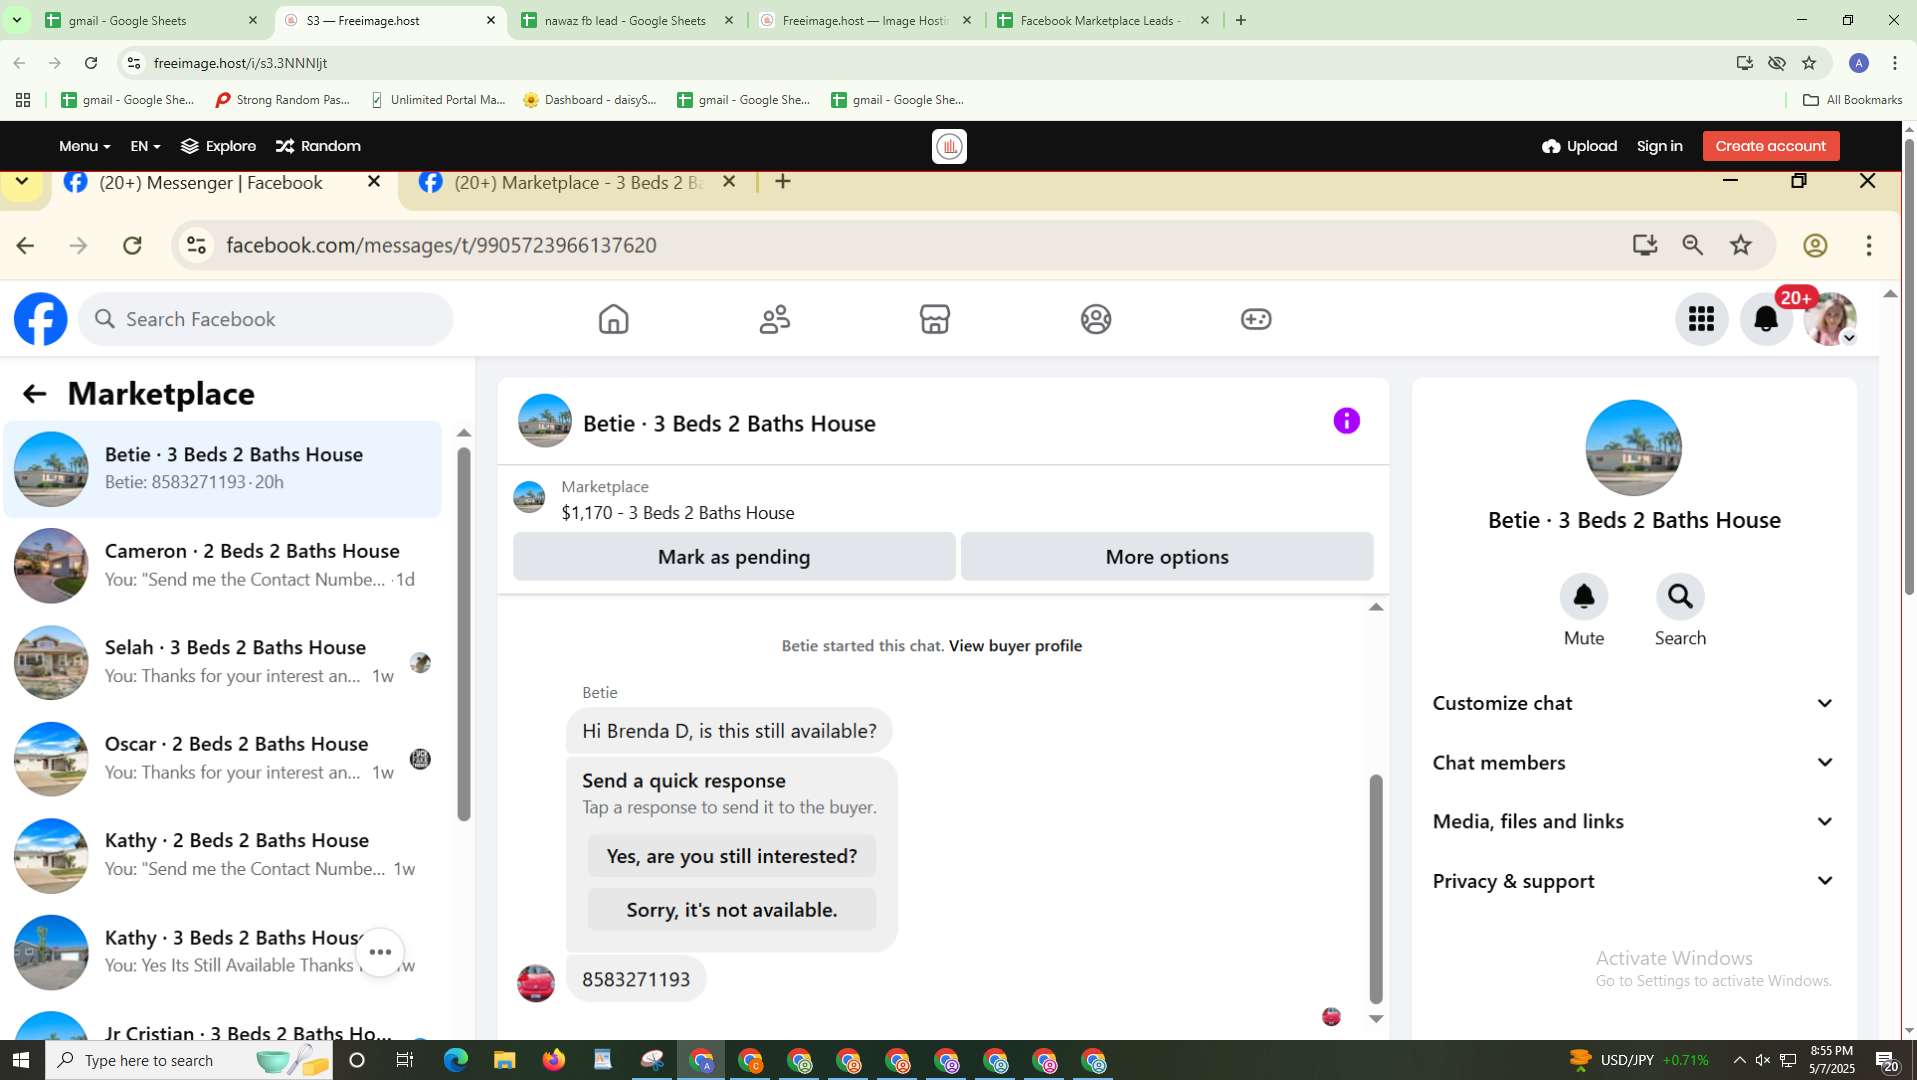Expand Media, files and links section
This screenshot has width=1917, height=1080.
point(1634,821)
